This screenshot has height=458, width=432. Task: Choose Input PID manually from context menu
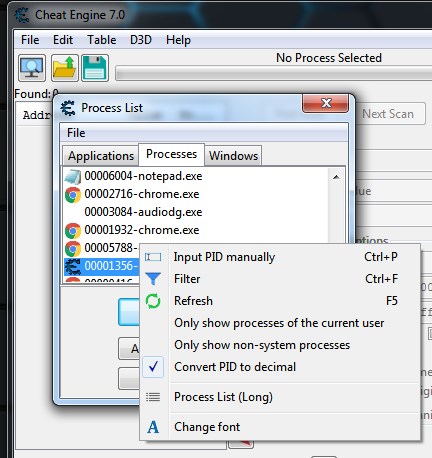tap(280, 257)
